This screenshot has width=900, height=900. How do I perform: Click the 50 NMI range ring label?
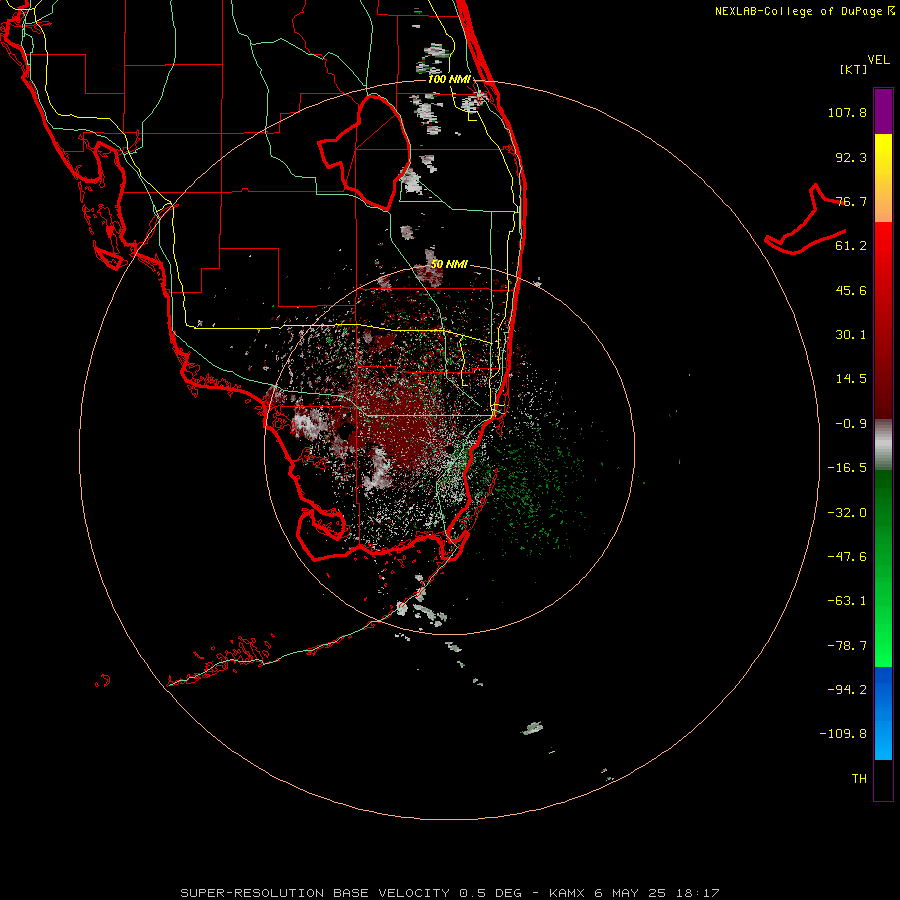click(449, 265)
